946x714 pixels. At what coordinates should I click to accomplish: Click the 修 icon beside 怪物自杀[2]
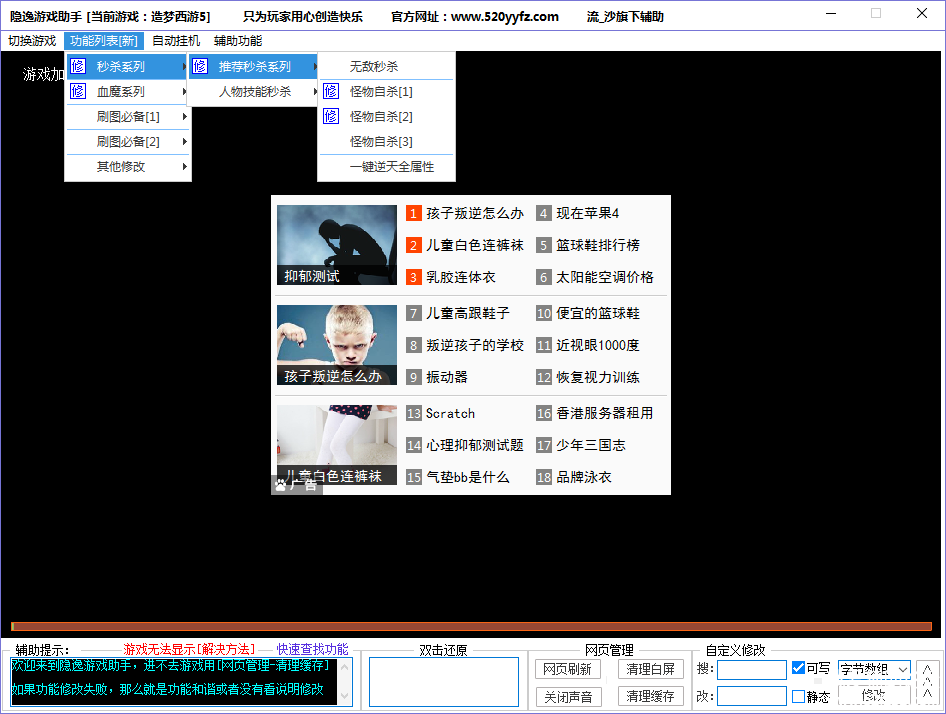(331, 117)
